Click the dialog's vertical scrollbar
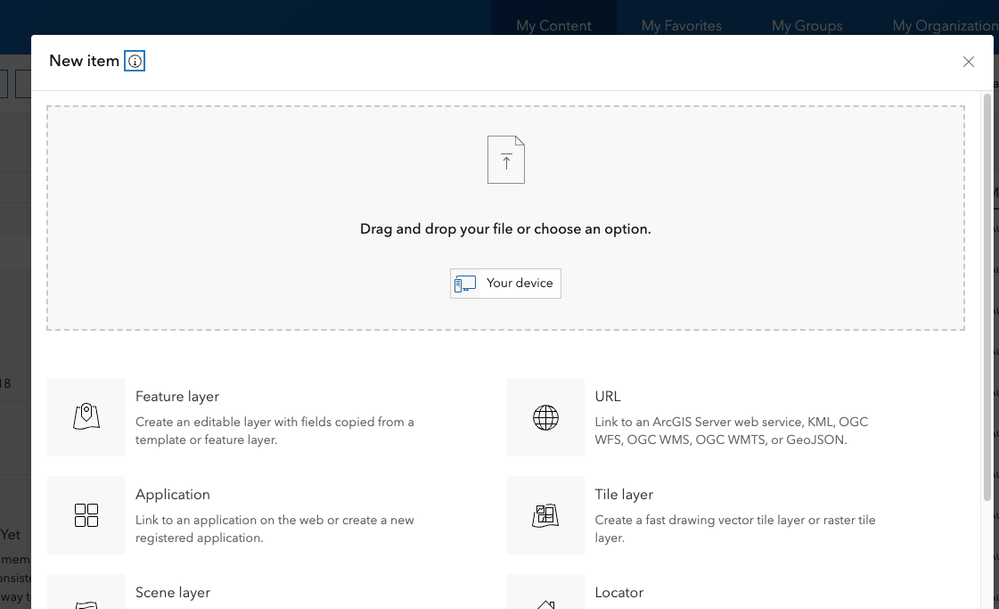Image resolution: width=999 pixels, height=609 pixels. point(987,300)
